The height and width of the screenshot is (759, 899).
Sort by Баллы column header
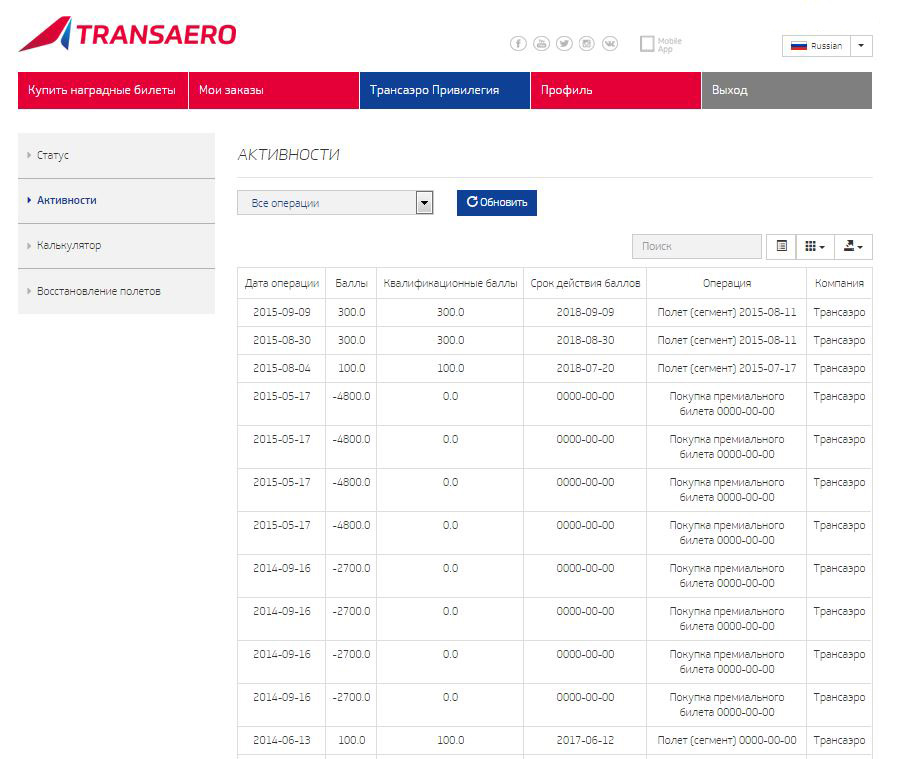[351, 283]
